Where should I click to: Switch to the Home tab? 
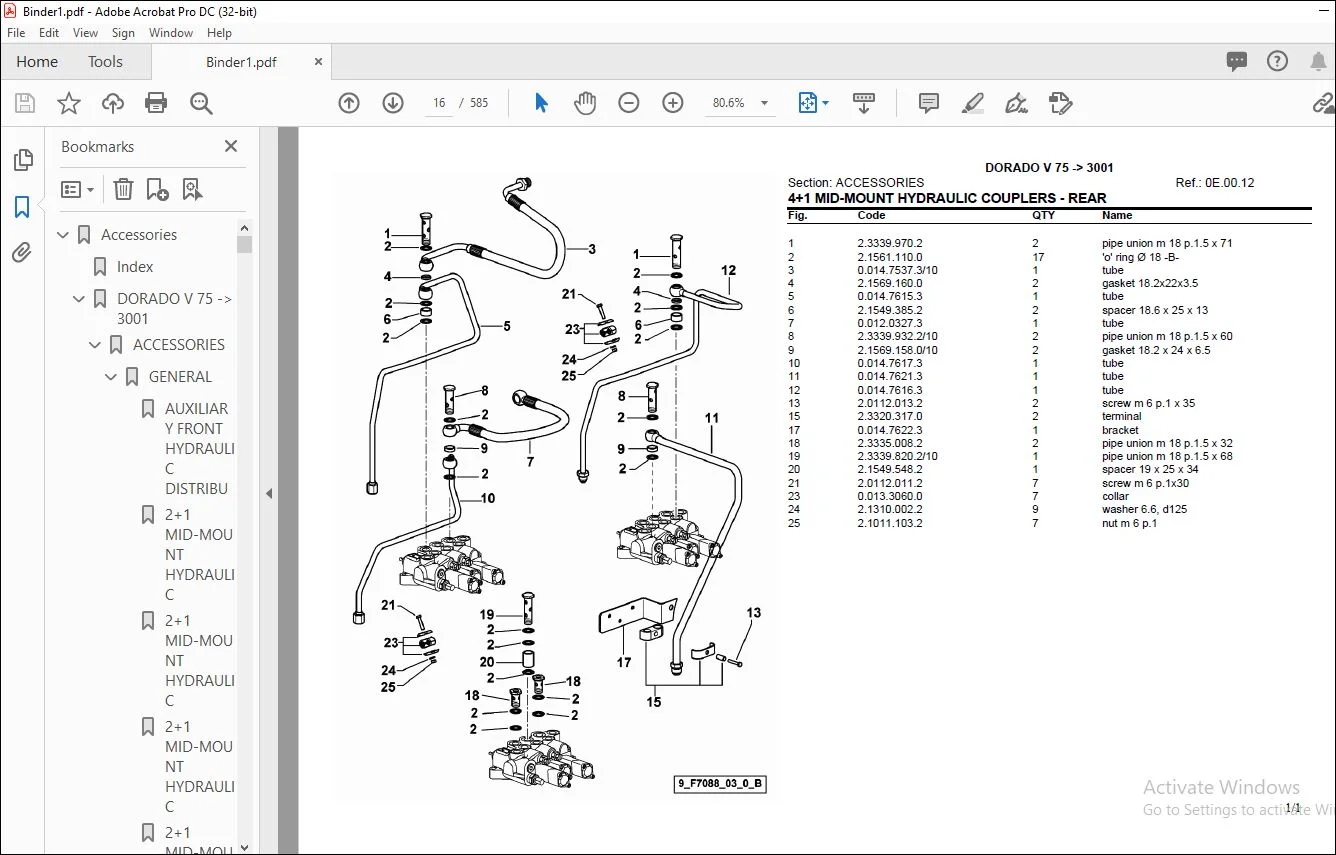tap(37, 61)
